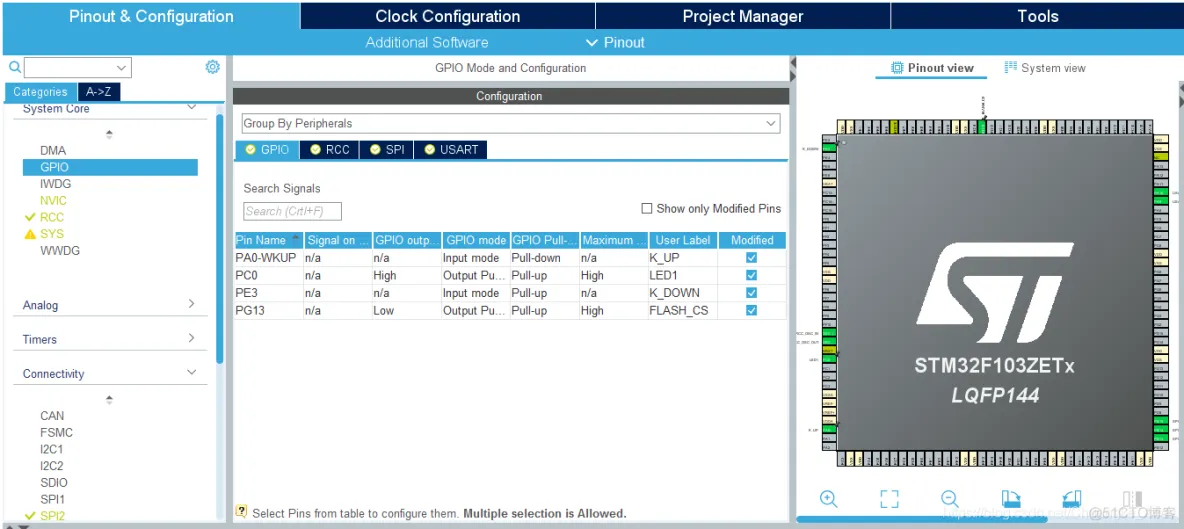This screenshot has width=1184, height=529.
Task: Sort table by Modified column
Action: (x=752, y=240)
